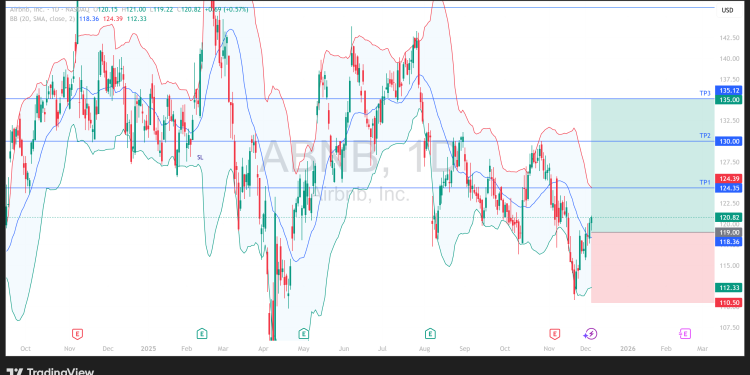Click the 127.50 tick on the price axis
The width and height of the screenshot is (750, 375).
point(730,162)
